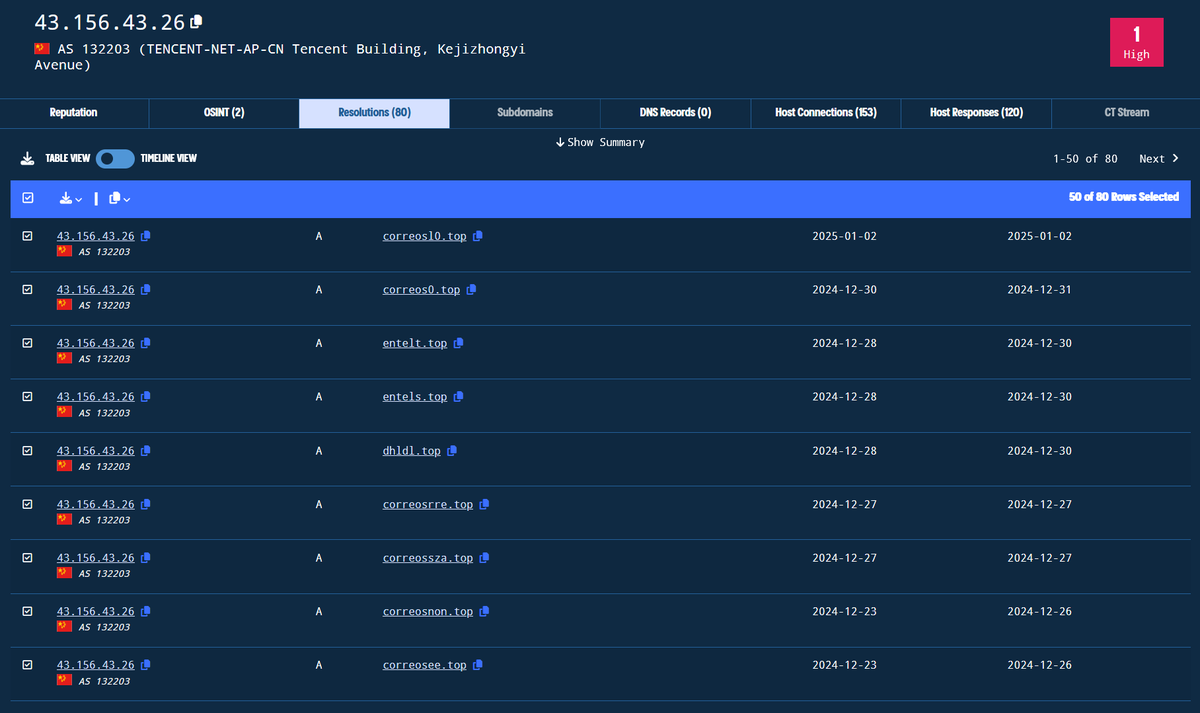Select the Resolutions (80) tab

pyautogui.click(x=374, y=113)
